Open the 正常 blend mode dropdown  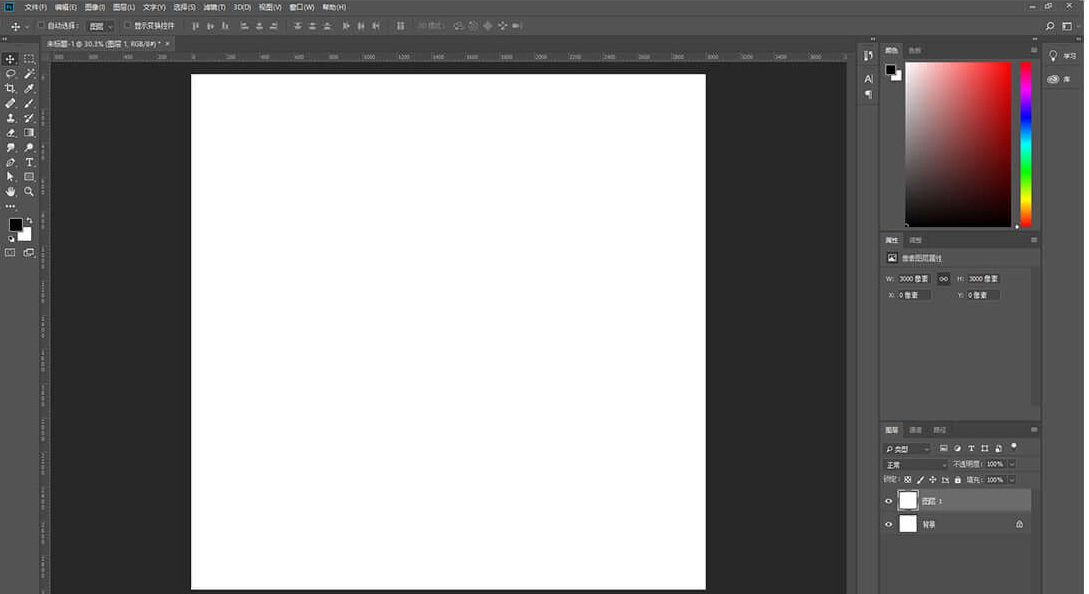[914, 465]
